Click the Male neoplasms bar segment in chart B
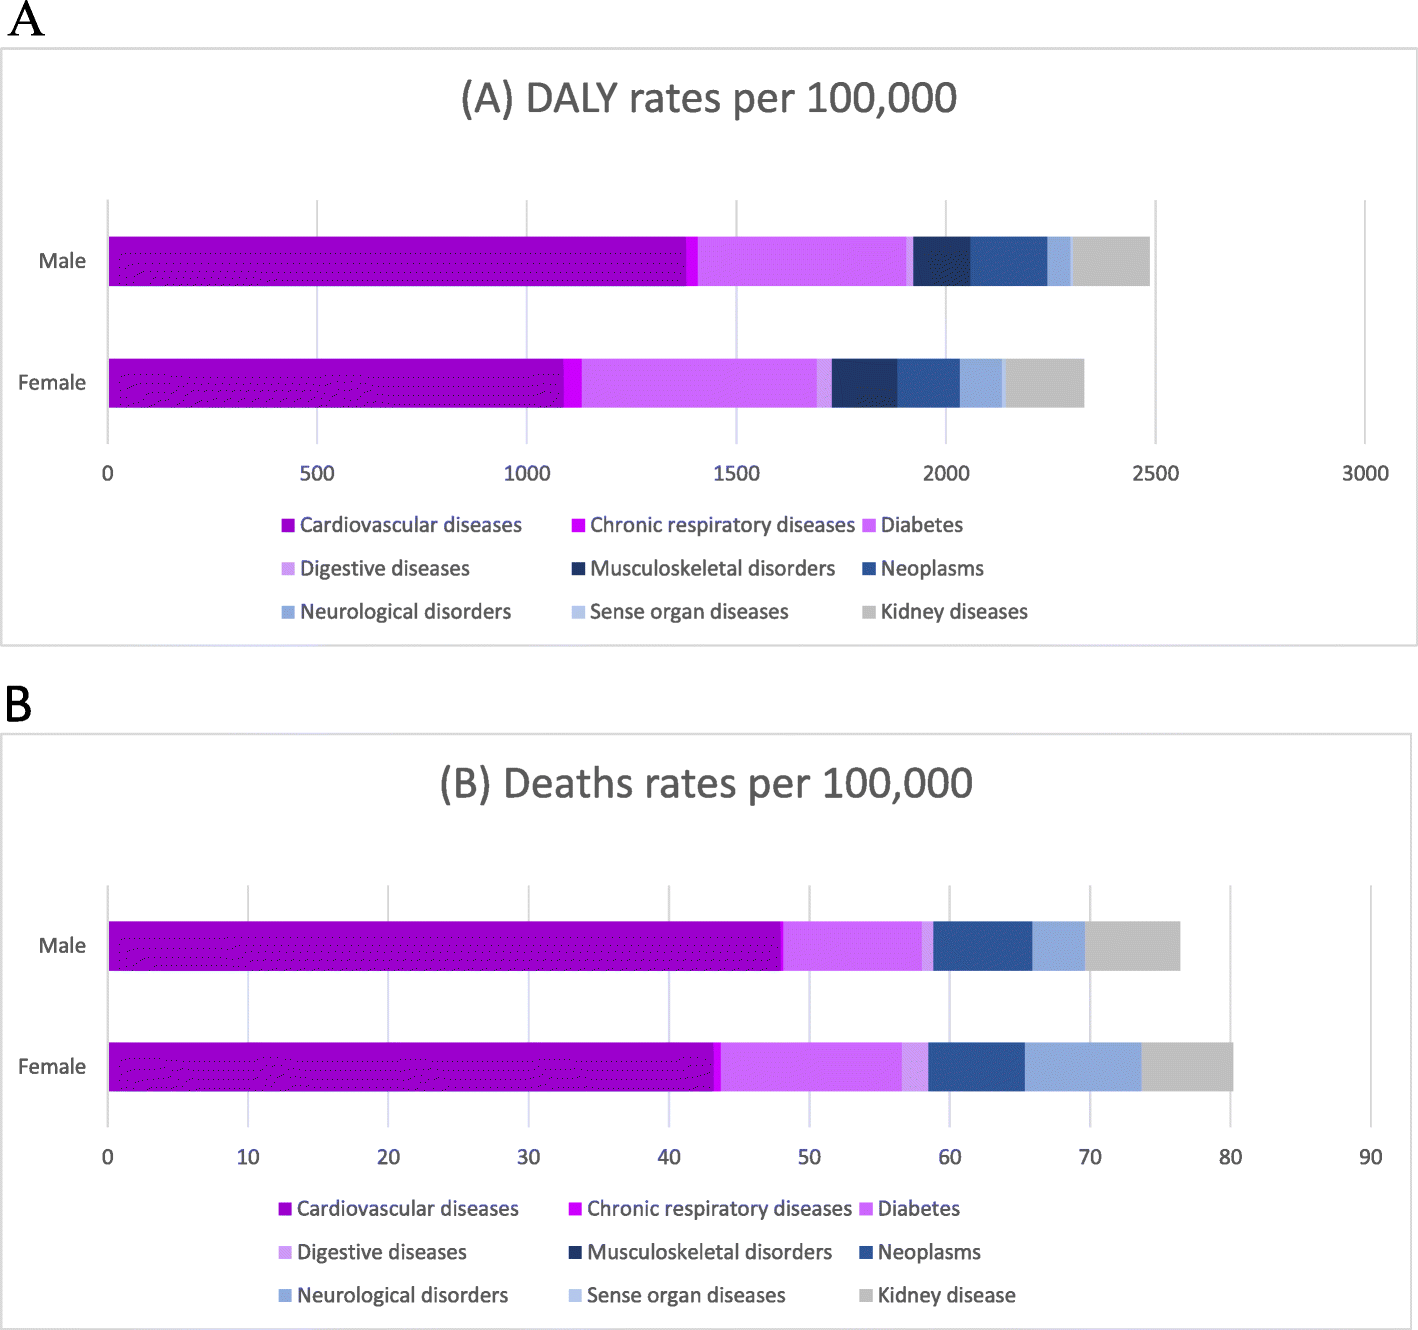The height and width of the screenshot is (1330, 1418). click(983, 946)
